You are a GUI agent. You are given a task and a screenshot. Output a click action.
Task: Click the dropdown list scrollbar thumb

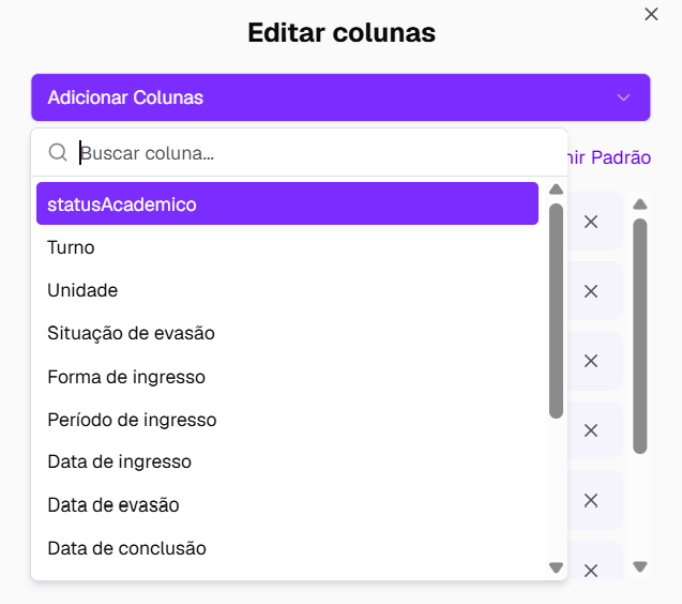tap(556, 311)
